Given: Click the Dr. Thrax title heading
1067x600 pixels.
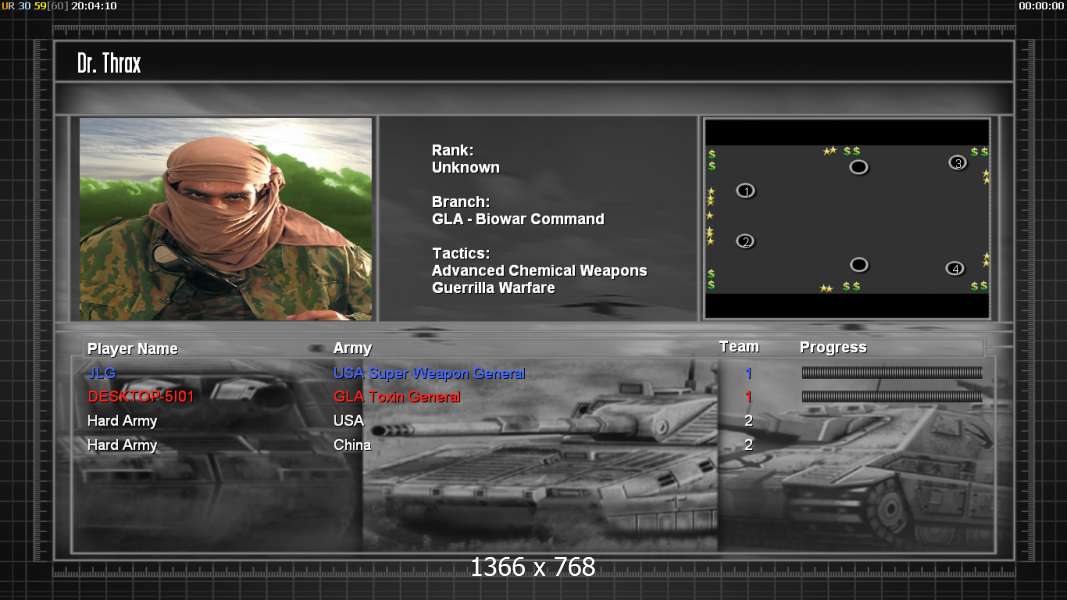Looking at the screenshot, I should pyautogui.click(x=109, y=63).
